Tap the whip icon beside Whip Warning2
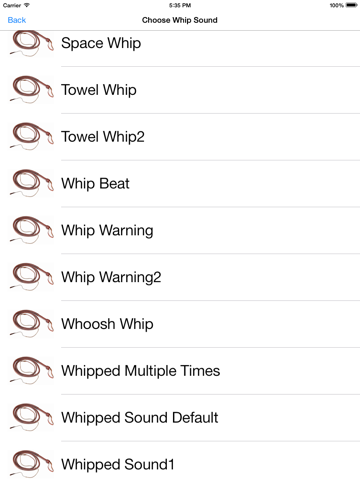360x480 pixels. coord(31,277)
